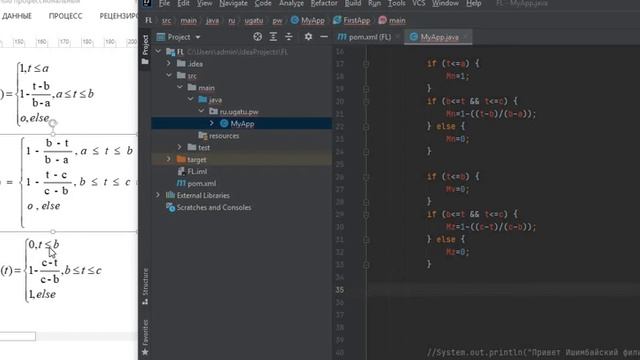Click the 'Mz=0;' code line

[x=458, y=252]
